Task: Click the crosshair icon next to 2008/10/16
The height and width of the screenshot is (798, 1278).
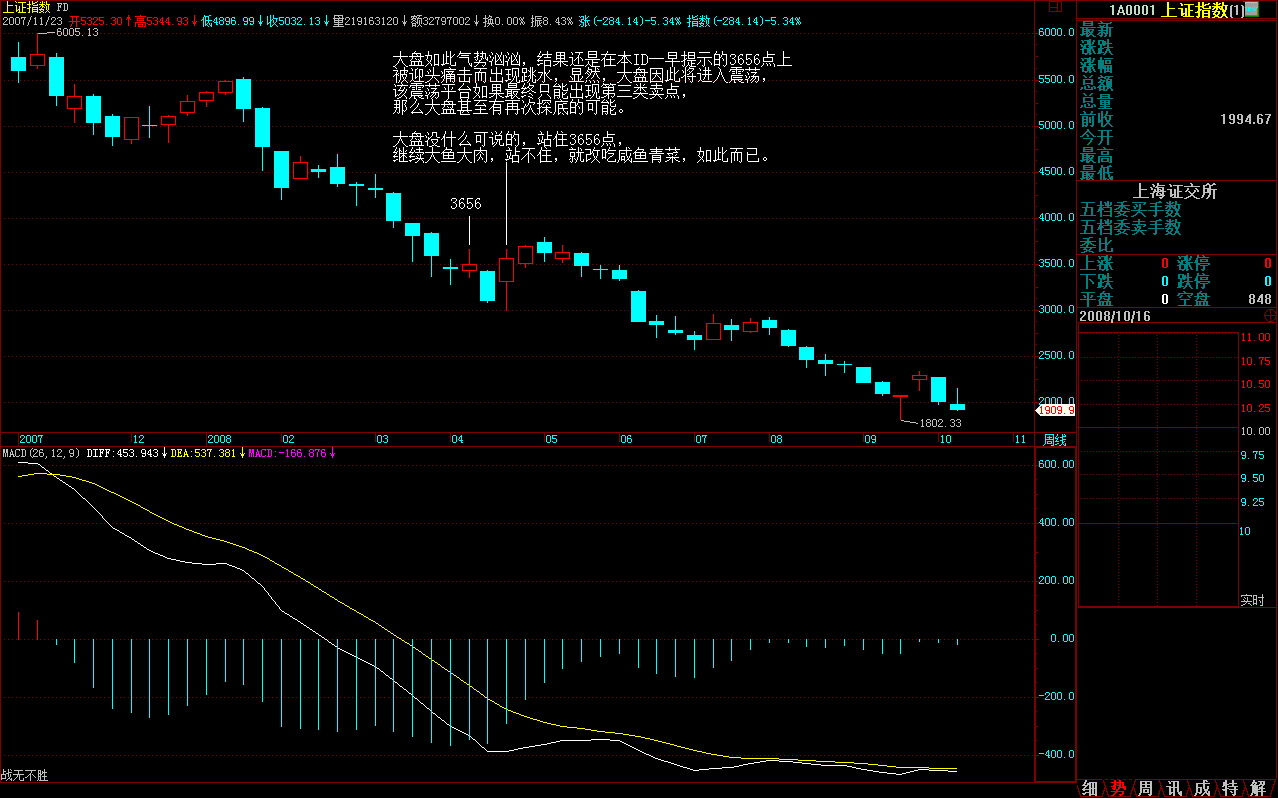Action: pos(1270,315)
